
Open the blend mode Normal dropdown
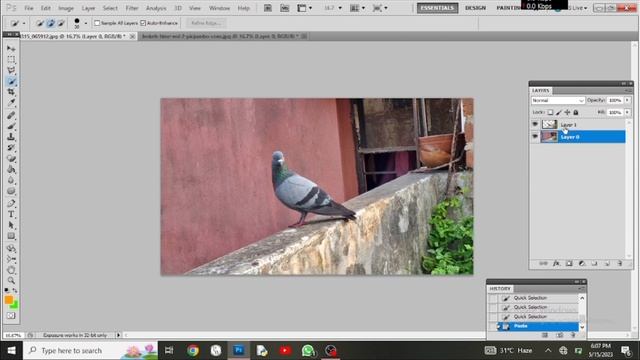(x=558, y=100)
